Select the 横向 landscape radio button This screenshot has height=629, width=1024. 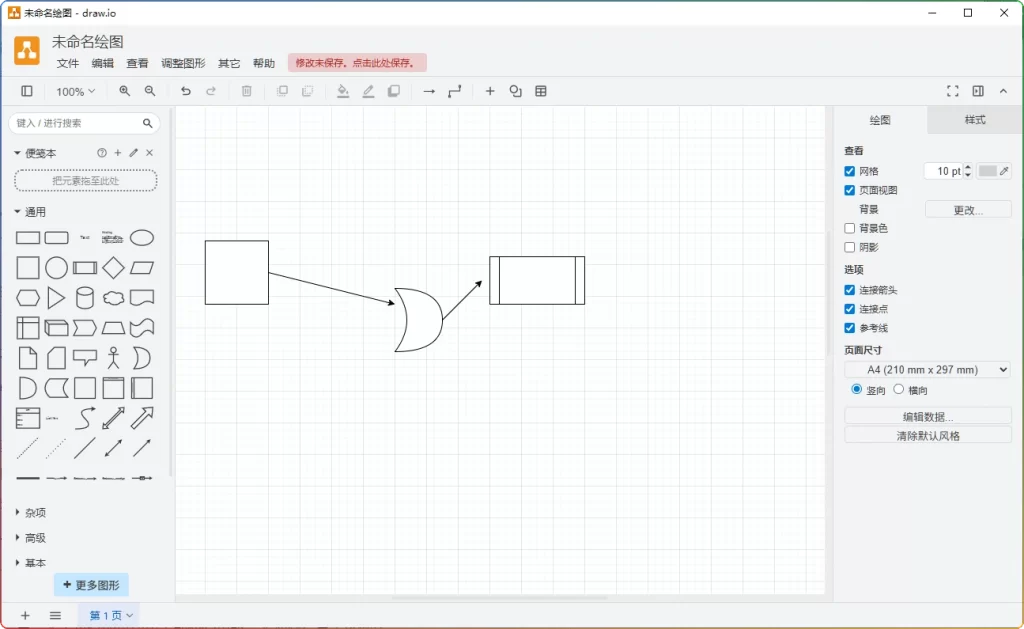coord(898,390)
